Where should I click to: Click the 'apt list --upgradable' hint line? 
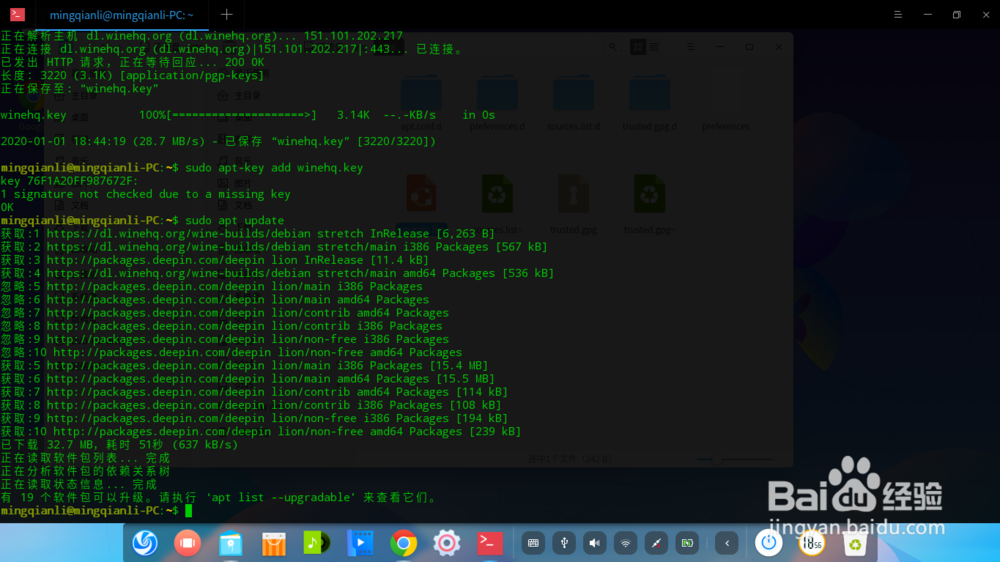tap(219, 498)
